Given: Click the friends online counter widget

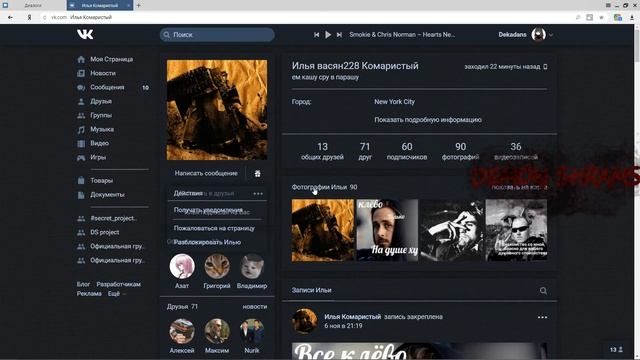Looking at the screenshot, I should click(x=616, y=349).
